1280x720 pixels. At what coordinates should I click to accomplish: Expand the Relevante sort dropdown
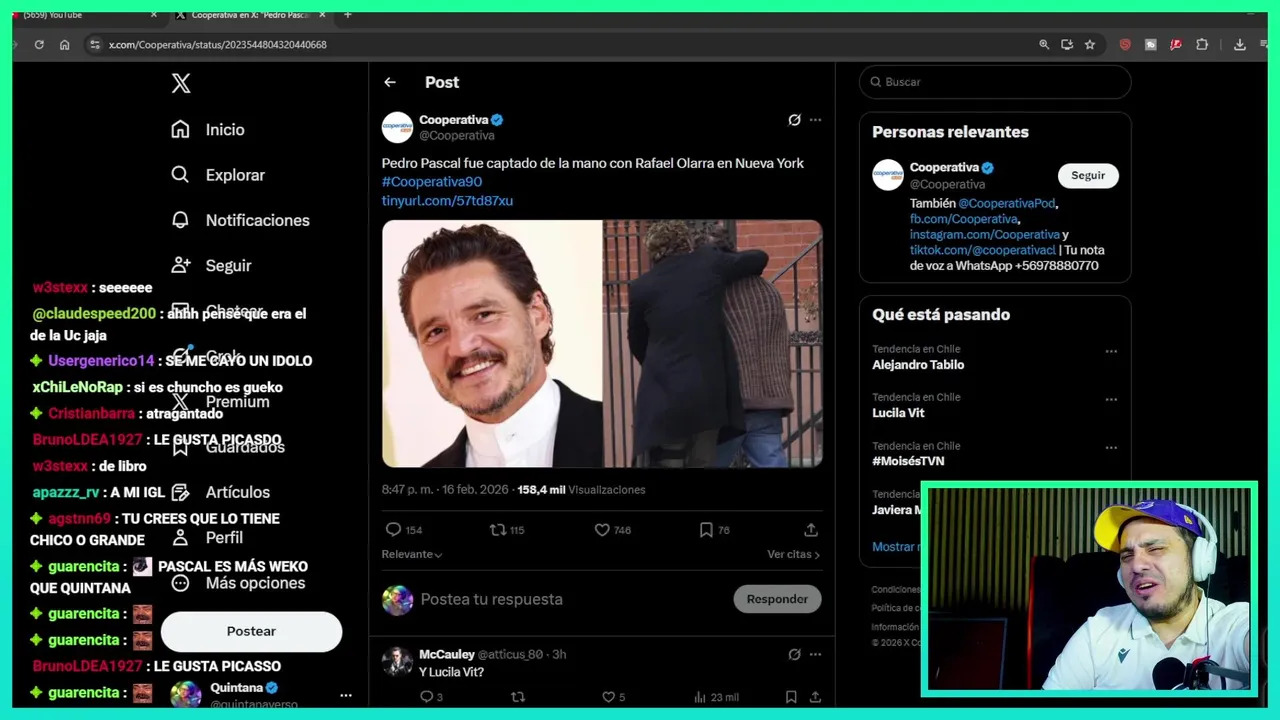[411, 554]
